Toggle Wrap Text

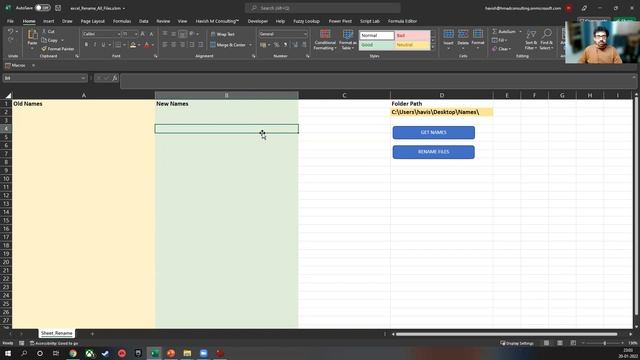coord(222,34)
